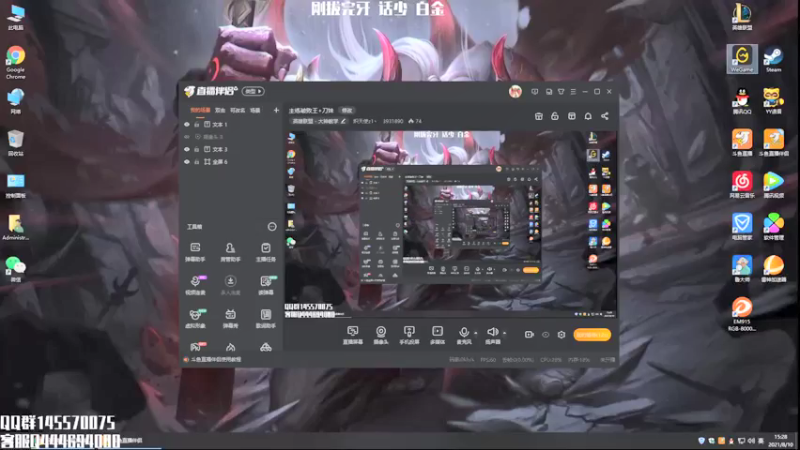Add a 摄像头 camera source
The image size is (800, 450).
coord(381,335)
